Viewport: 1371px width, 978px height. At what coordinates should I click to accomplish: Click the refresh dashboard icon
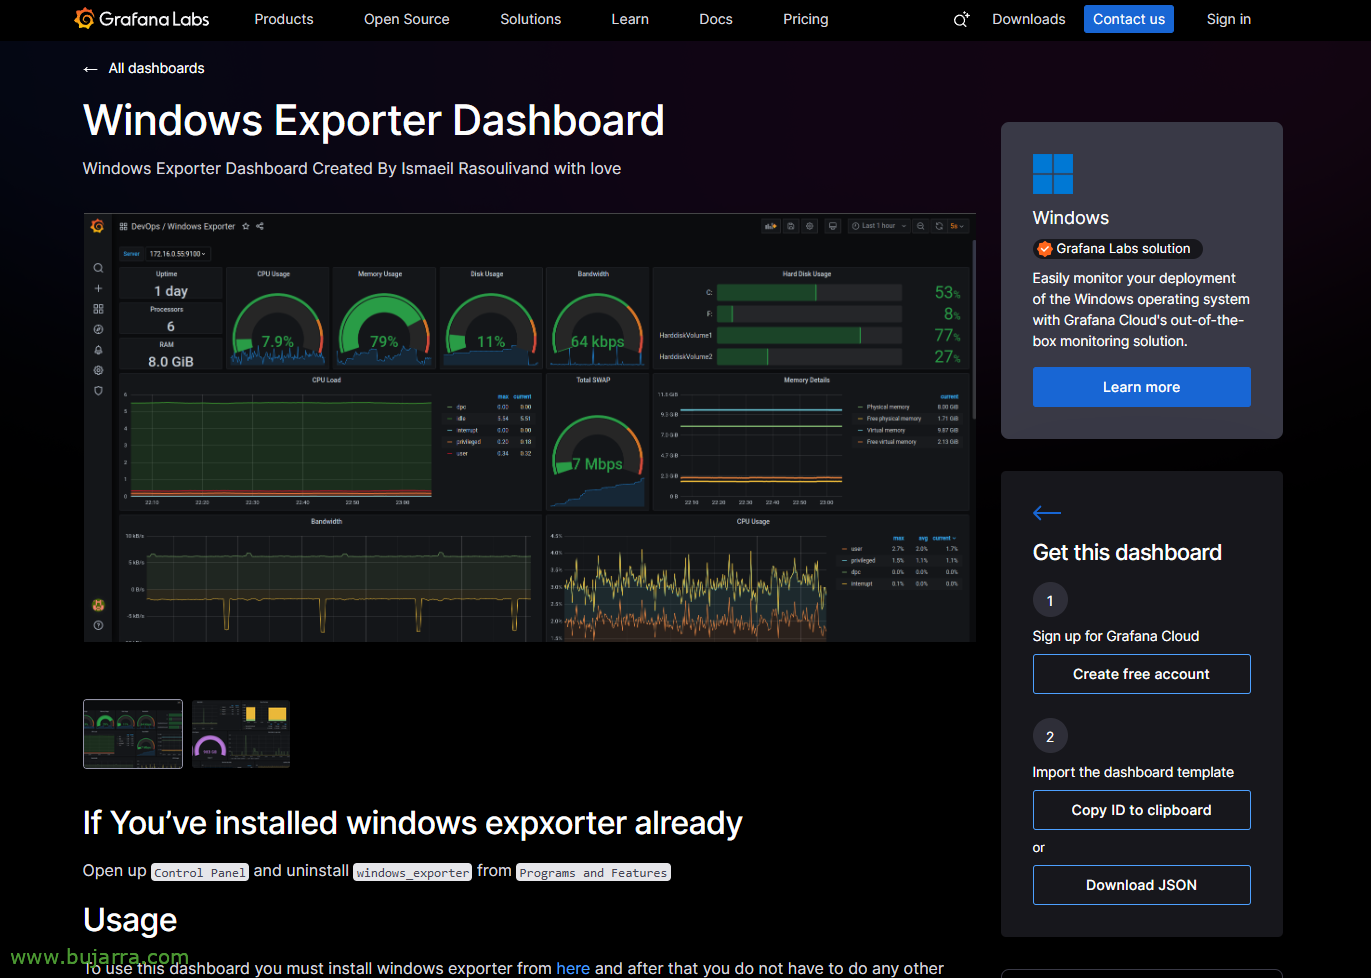tap(939, 226)
